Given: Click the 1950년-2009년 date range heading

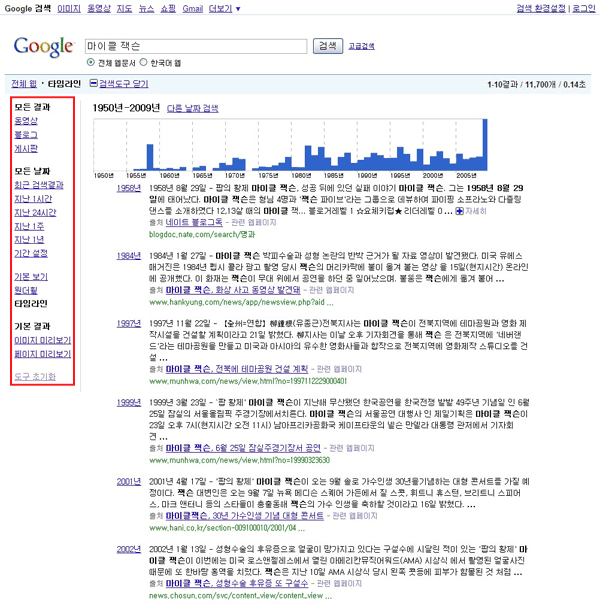Looking at the screenshot, I should coord(126,108).
